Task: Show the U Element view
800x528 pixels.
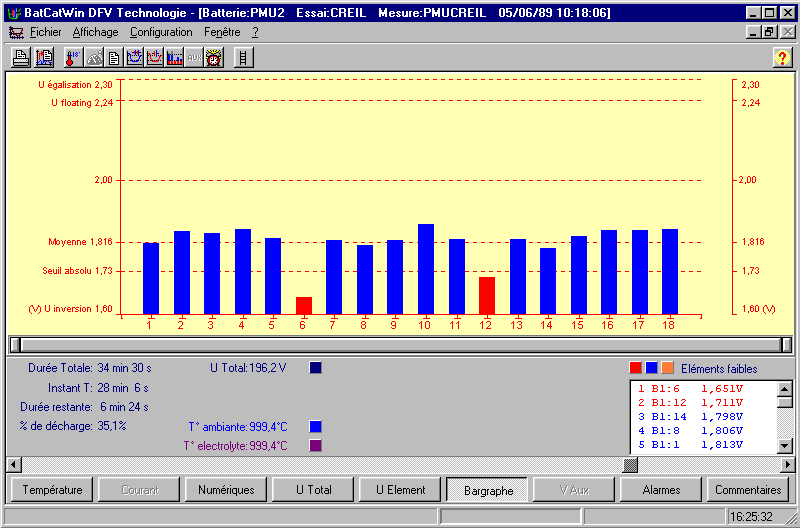Action: (x=401, y=490)
